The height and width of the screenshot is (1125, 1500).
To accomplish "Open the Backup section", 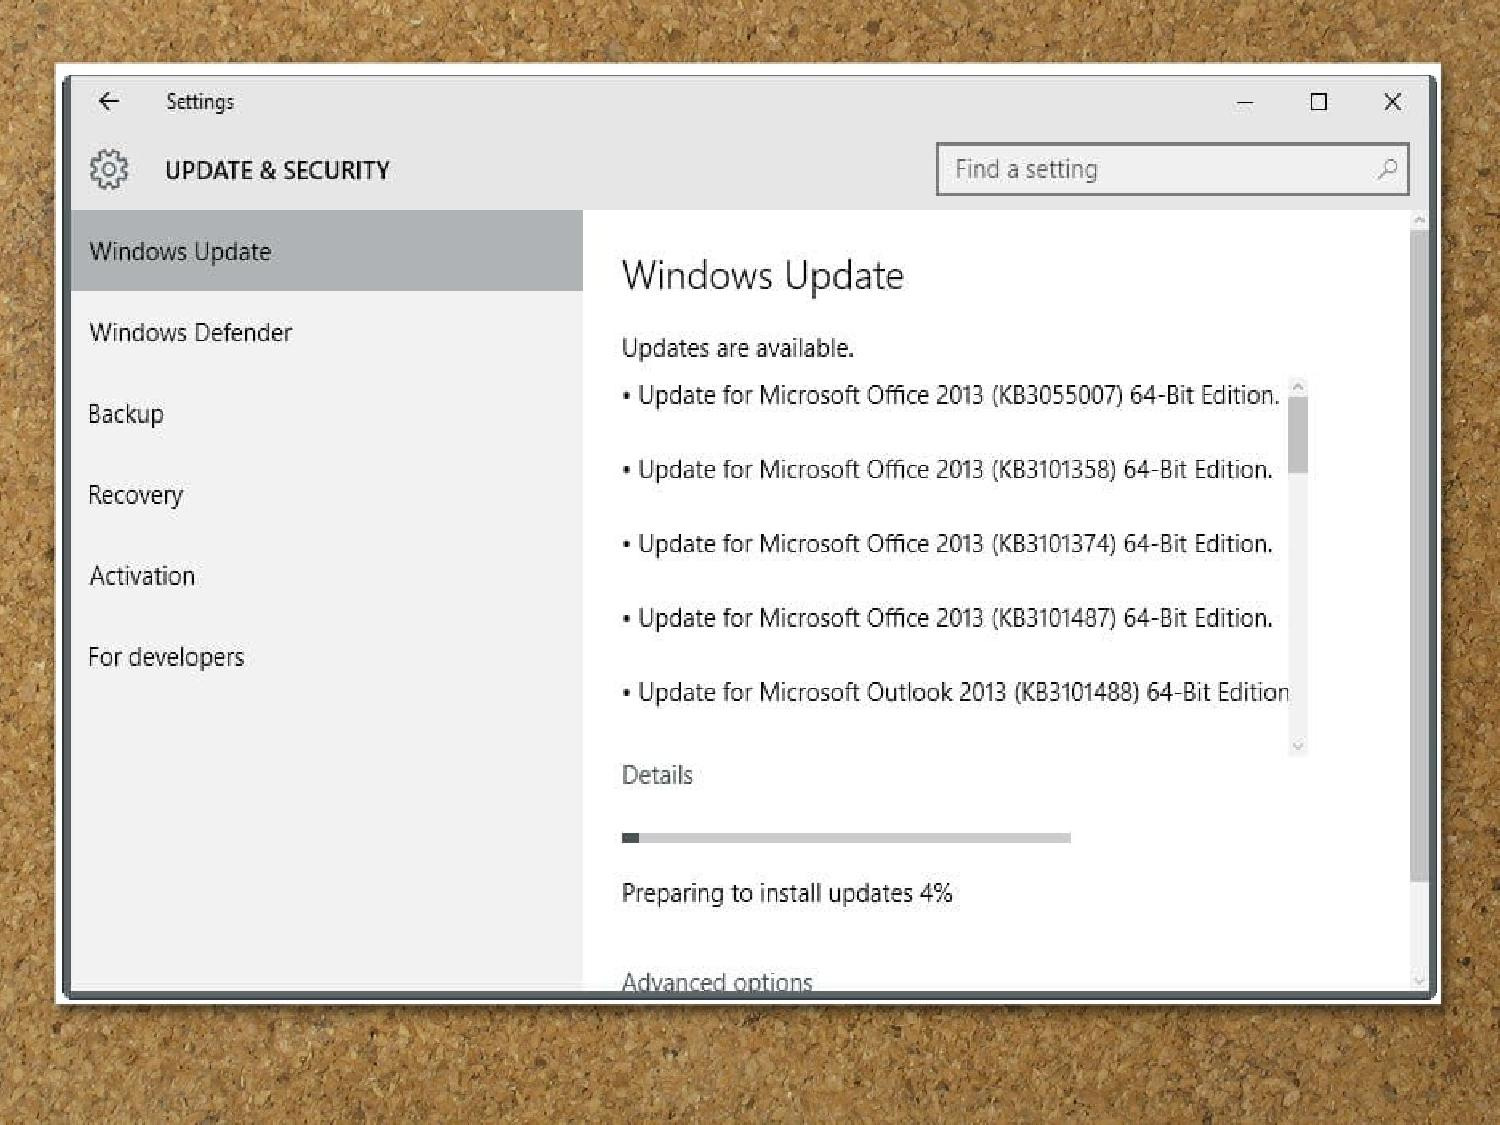I will tap(327, 413).
